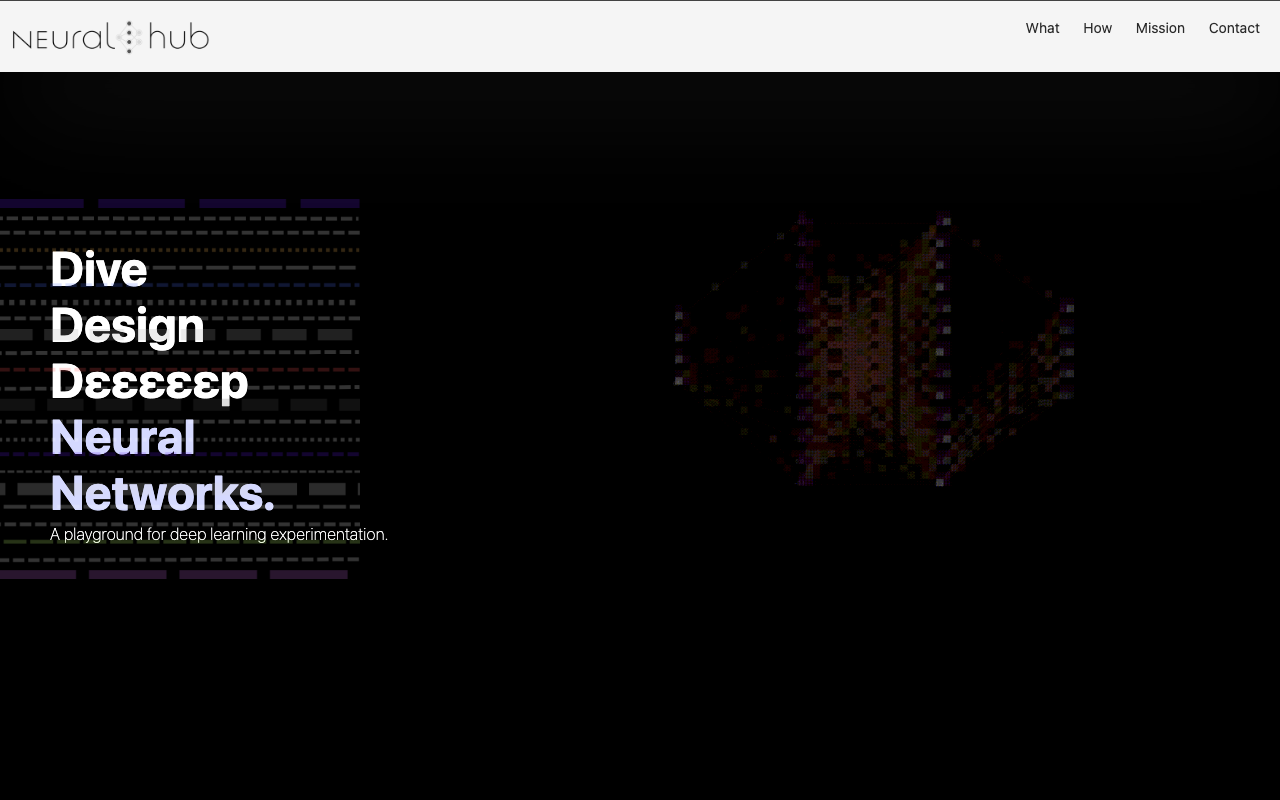The image size is (1280, 800).
Task: Click the 'Design' headline word
Action: 127,326
